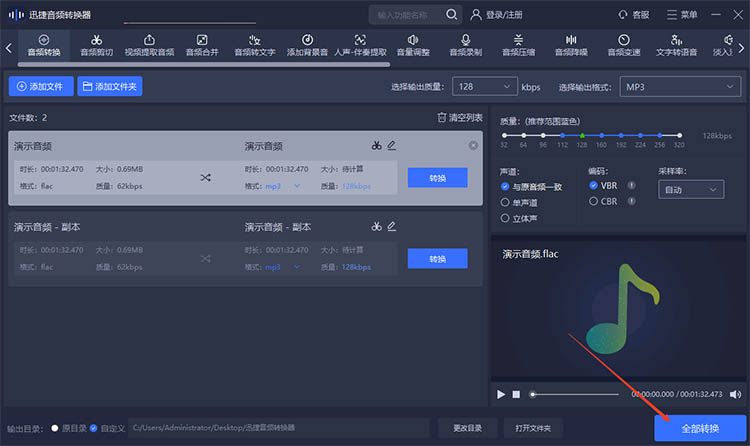Select 与原音频一致 channel option
750x446 pixels.
pos(531,187)
